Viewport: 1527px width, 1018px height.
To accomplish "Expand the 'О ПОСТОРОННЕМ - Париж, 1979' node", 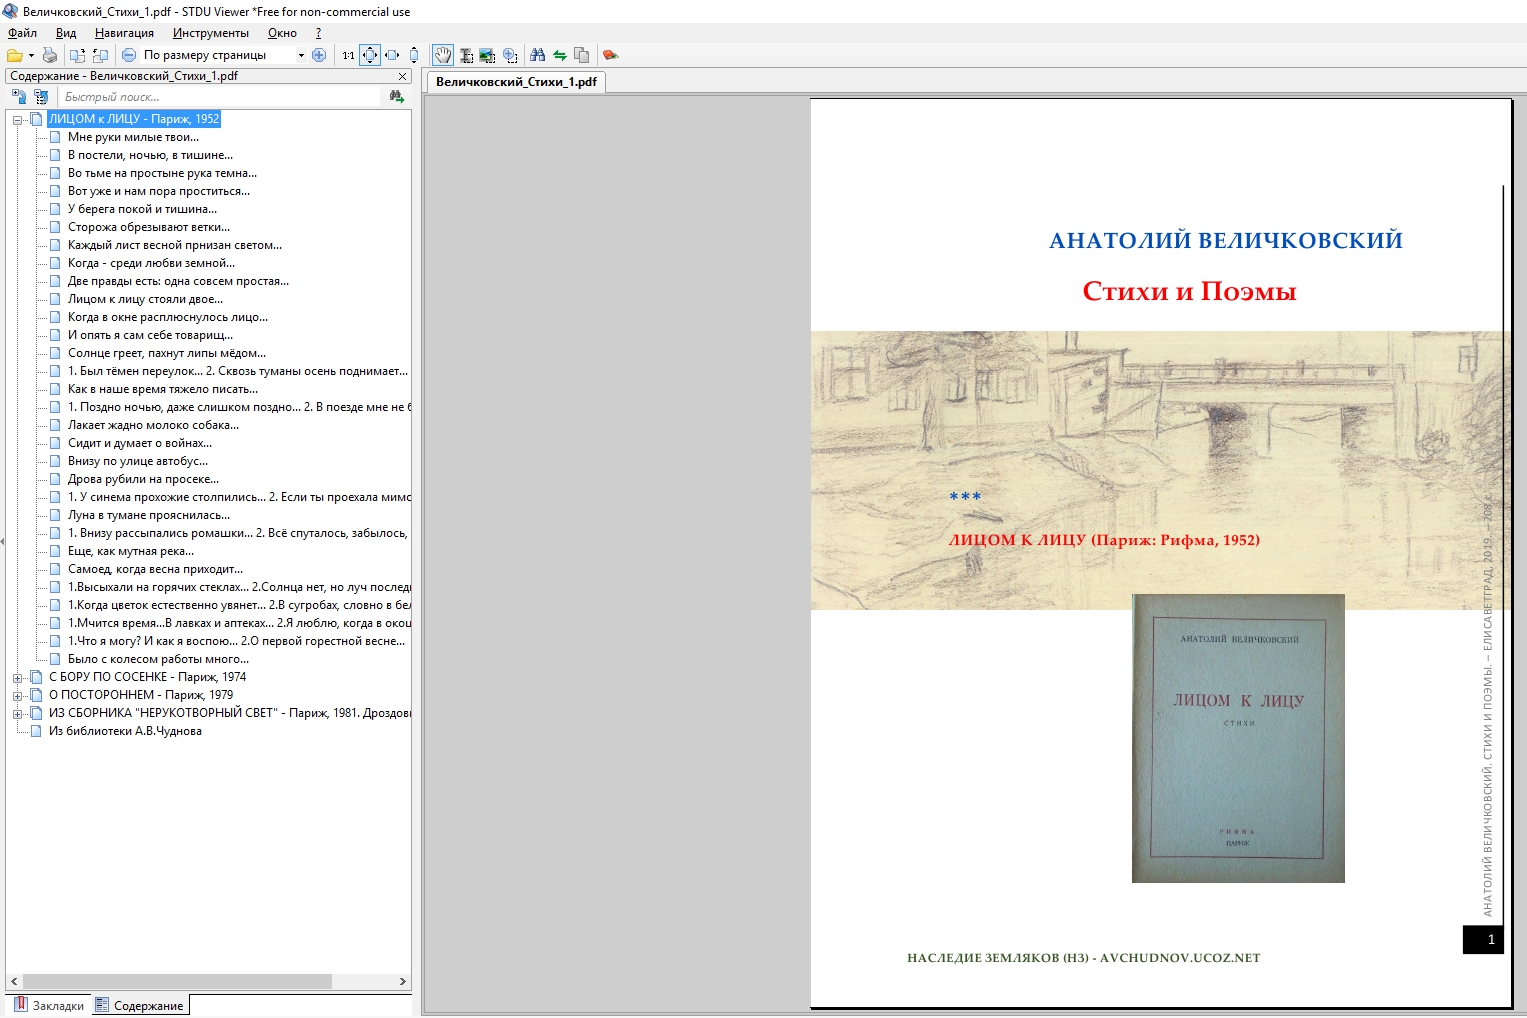I will [18, 695].
